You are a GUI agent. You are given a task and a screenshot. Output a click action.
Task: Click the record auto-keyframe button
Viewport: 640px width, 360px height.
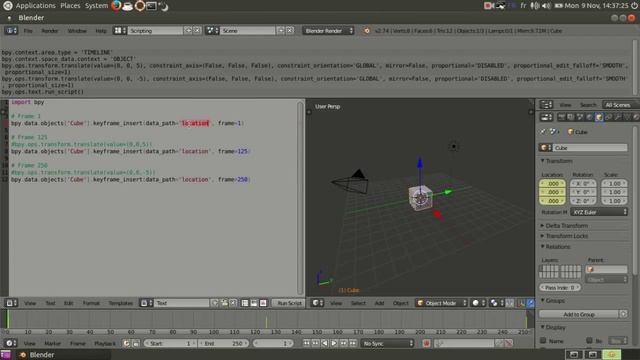pyautogui.click(x=427, y=343)
